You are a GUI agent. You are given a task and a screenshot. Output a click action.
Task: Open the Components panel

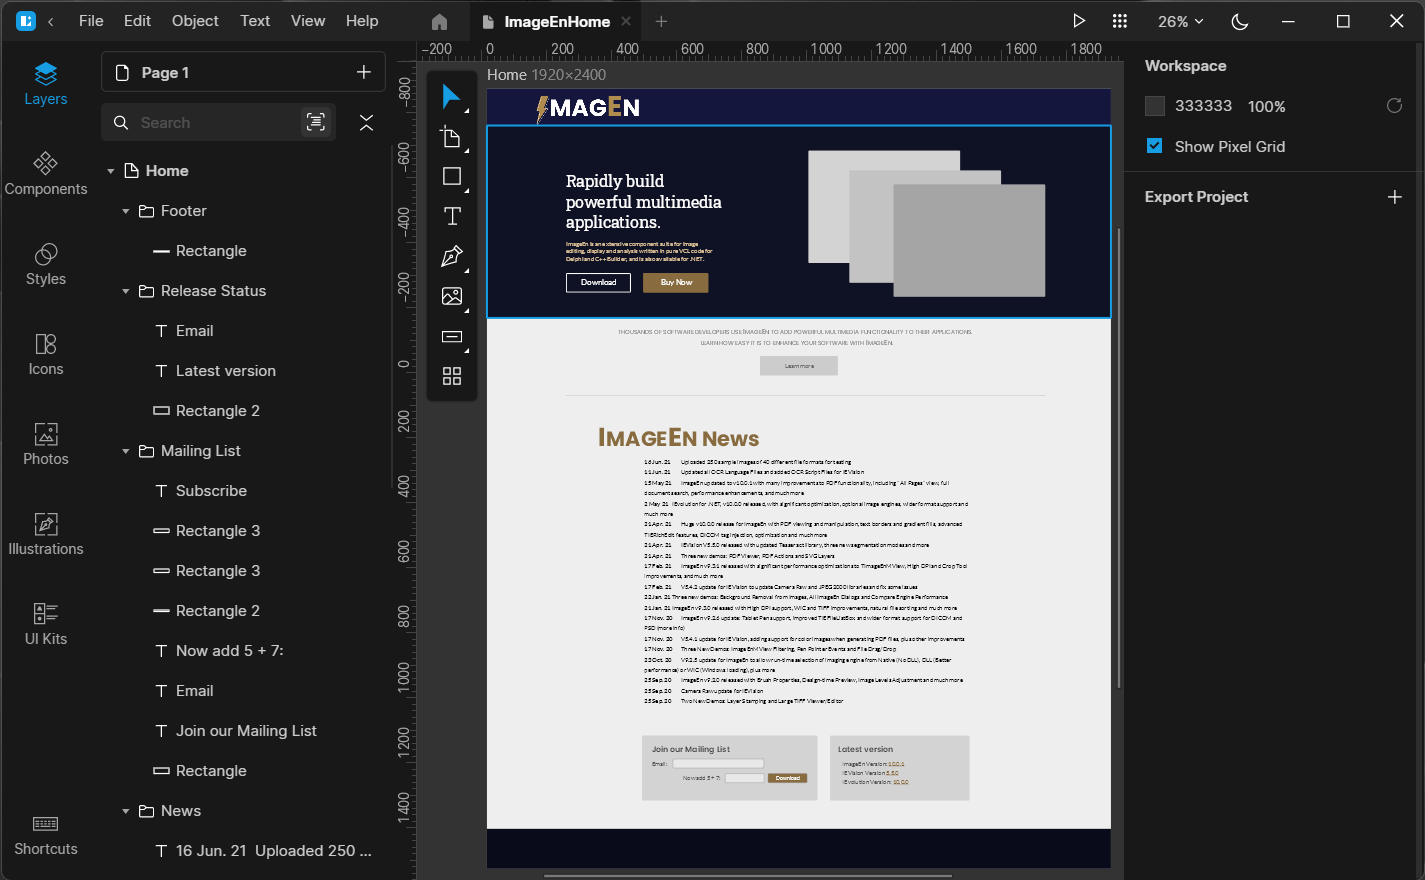point(46,174)
